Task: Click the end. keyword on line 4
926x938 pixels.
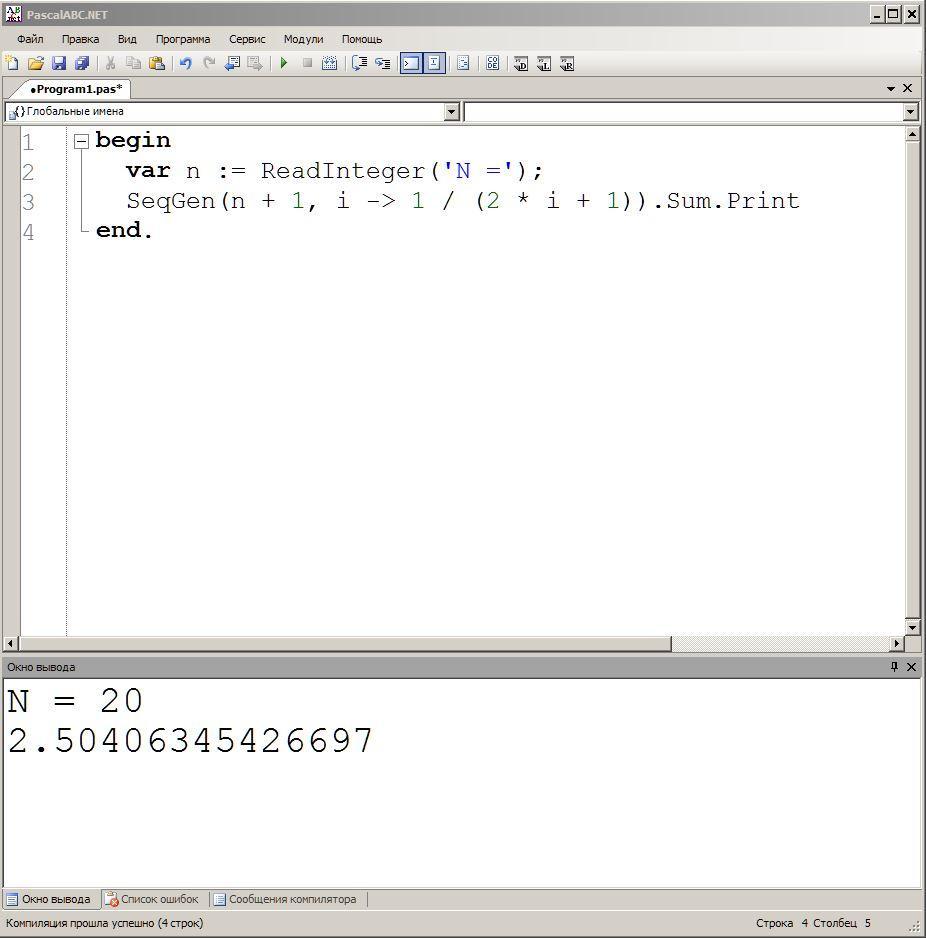Action: coord(124,230)
